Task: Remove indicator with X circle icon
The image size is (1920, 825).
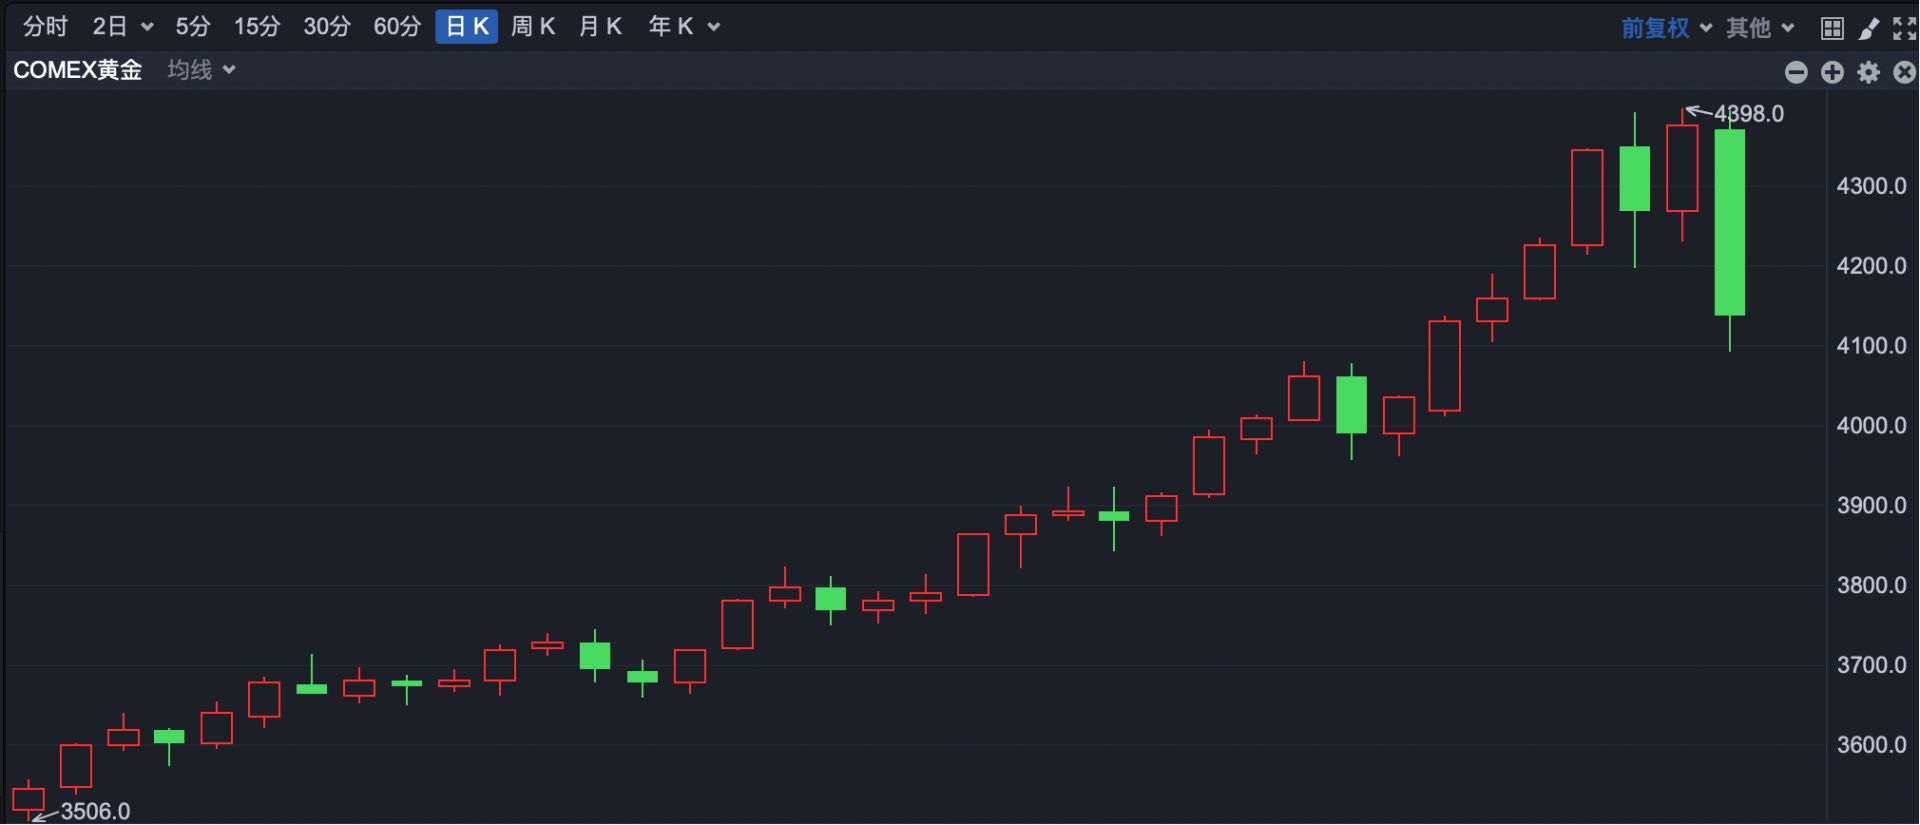Action: coord(1904,72)
